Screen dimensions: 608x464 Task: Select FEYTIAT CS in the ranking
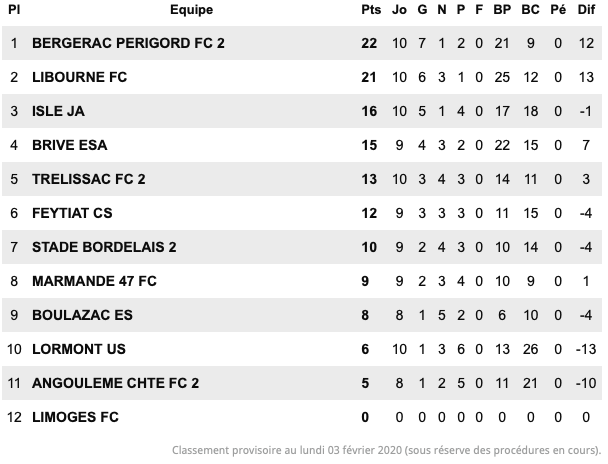pyautogui.click(x=72, y=213)
